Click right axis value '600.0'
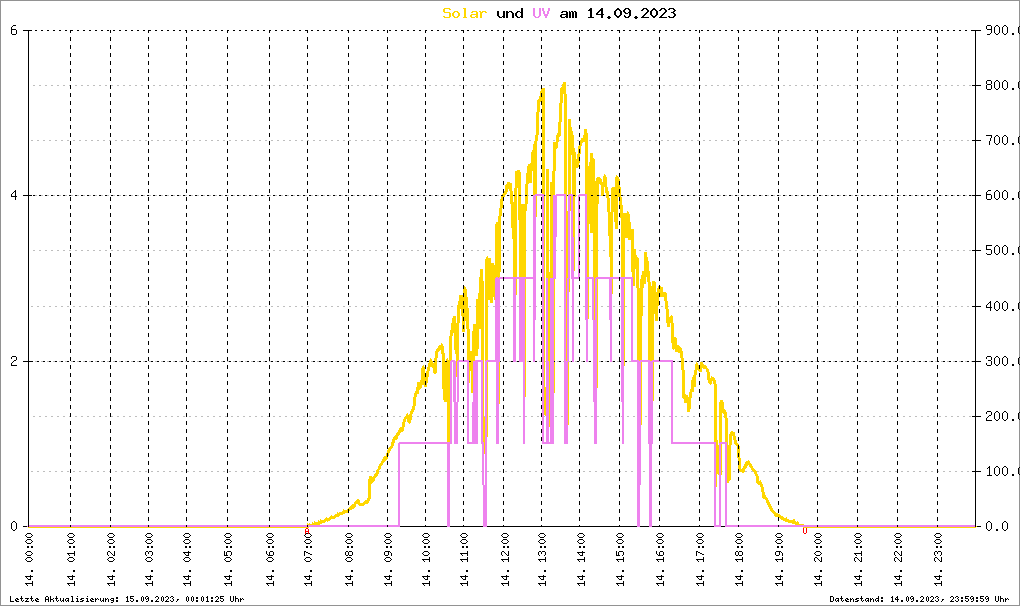The width and height of the screenshot is (1020, 606). coord(1001,195)
